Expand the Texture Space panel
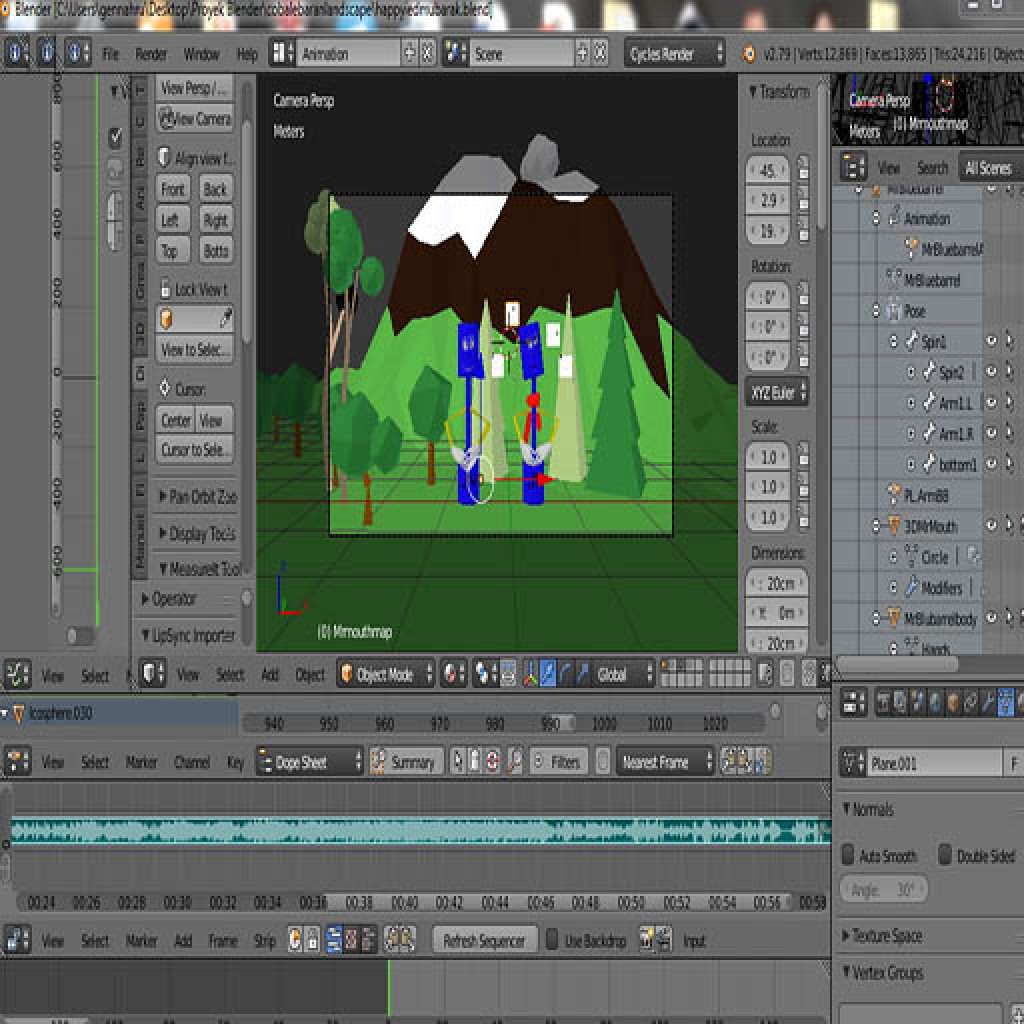 click(885, 937)
